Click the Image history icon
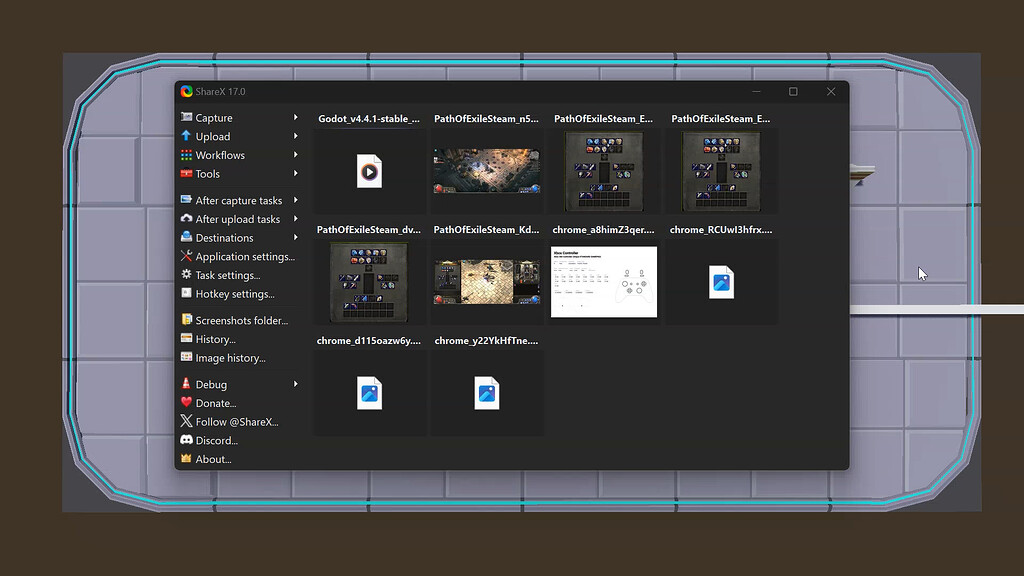Image resolution: width=1024 pixels, height=576 pixels. (x=186, y=357)
